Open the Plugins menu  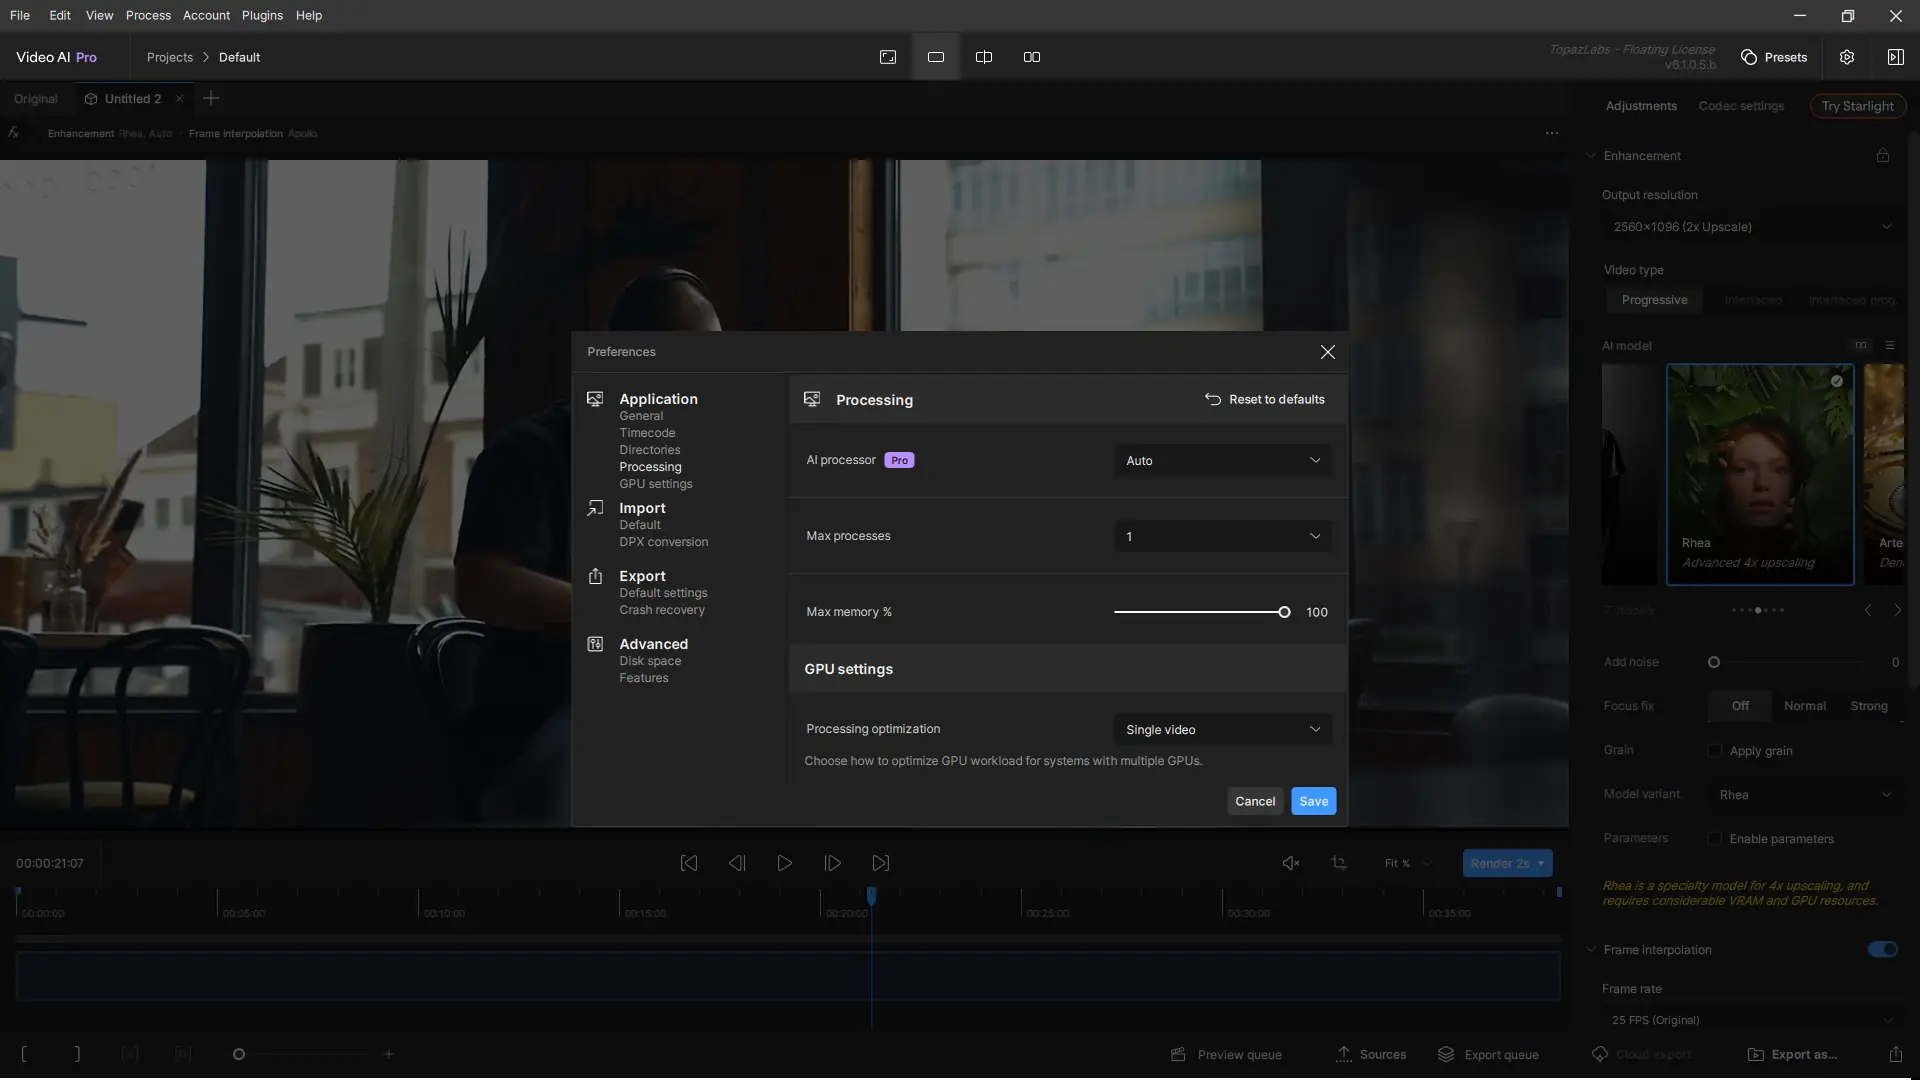tap(262, 15)
